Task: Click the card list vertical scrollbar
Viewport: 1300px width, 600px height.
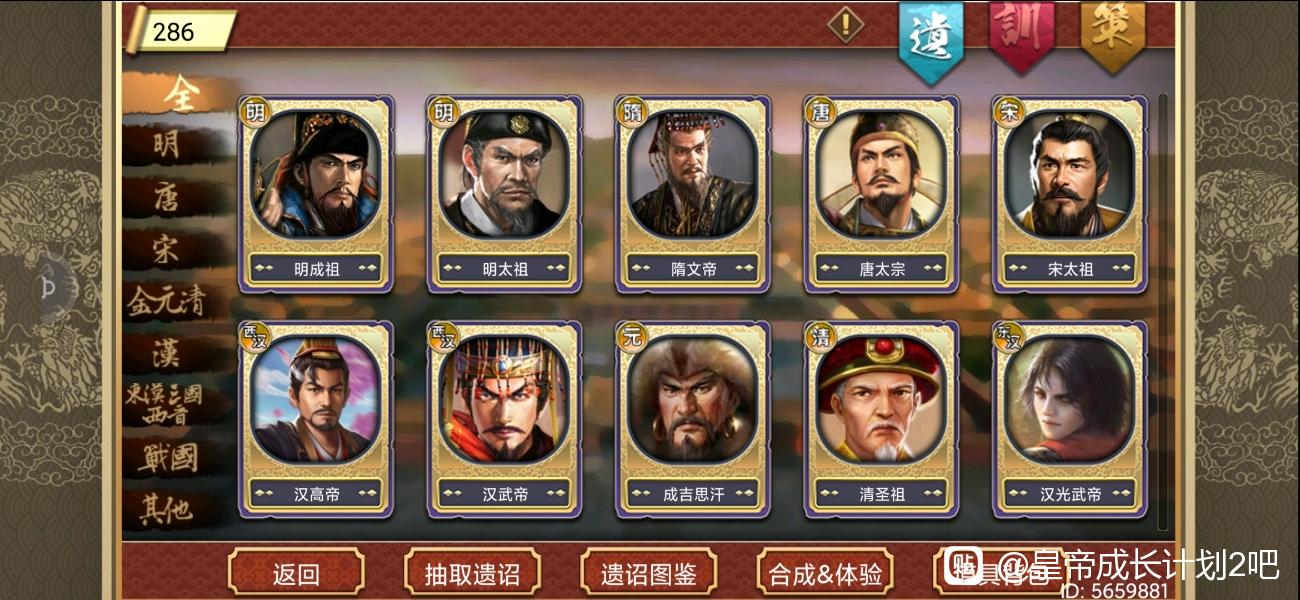Action: (x=1162, y=312)
